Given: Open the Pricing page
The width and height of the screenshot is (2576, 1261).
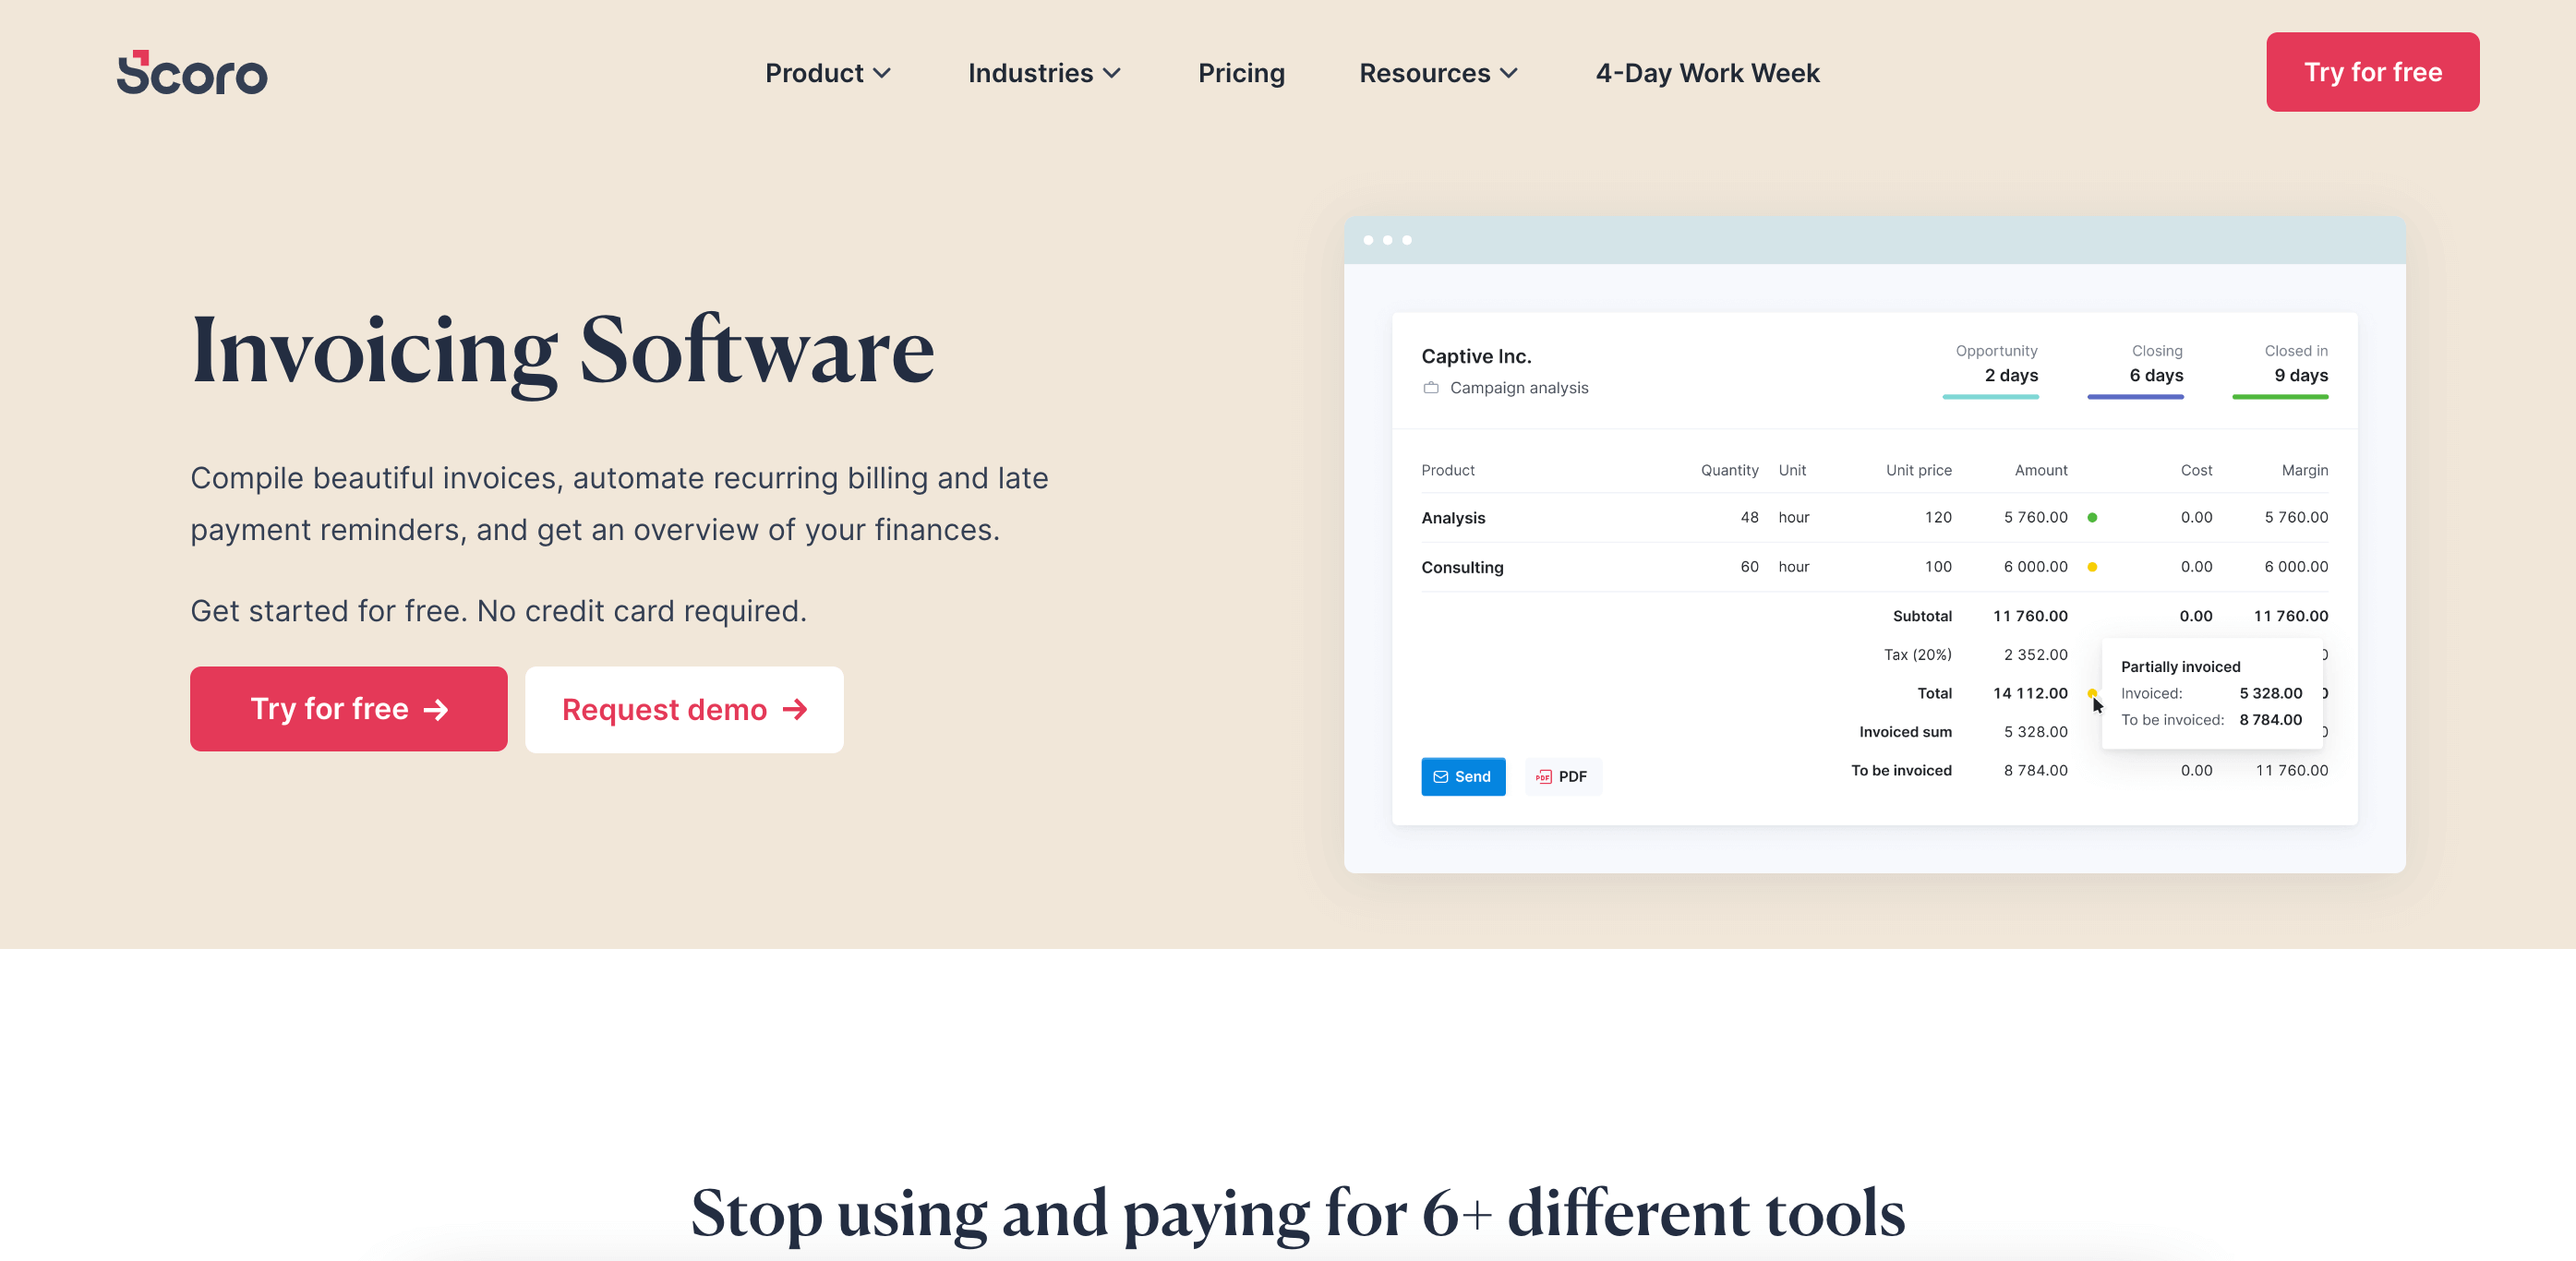Looking at the screenshot, I should pos(1240,72).
